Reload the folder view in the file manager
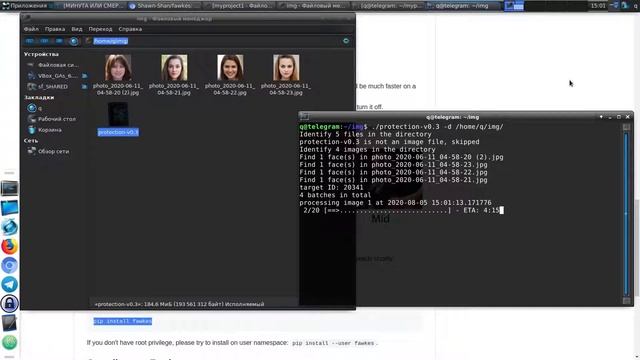 (x=346, y=41)
